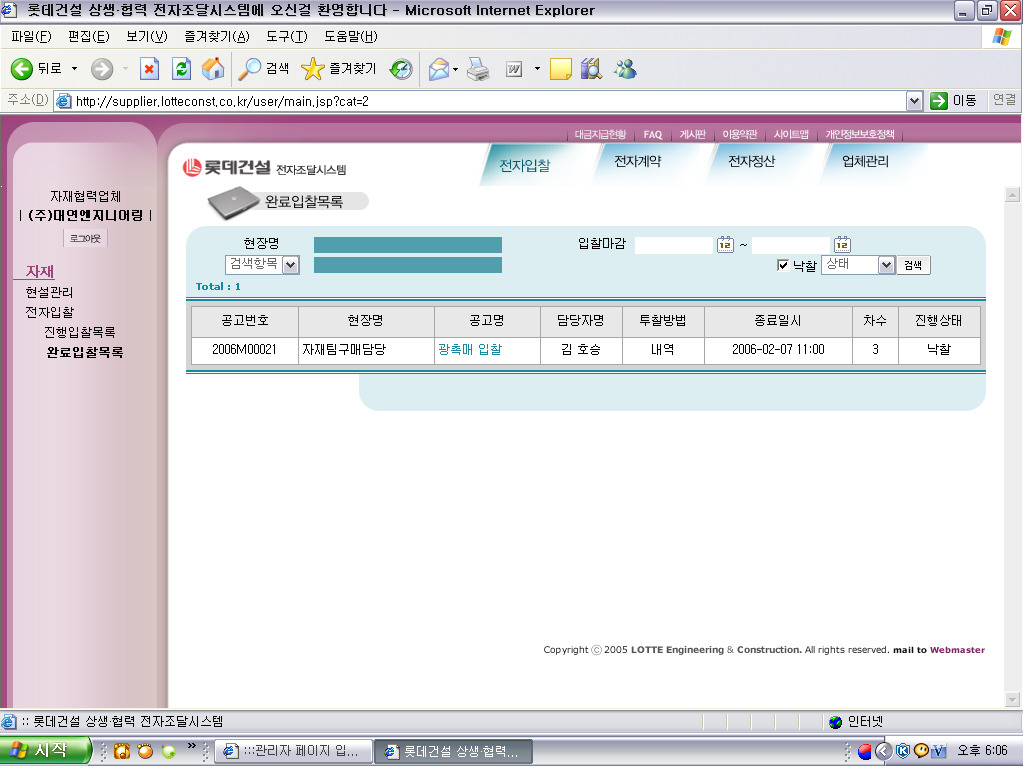Click the page icon in the address bar

point(63,101)
